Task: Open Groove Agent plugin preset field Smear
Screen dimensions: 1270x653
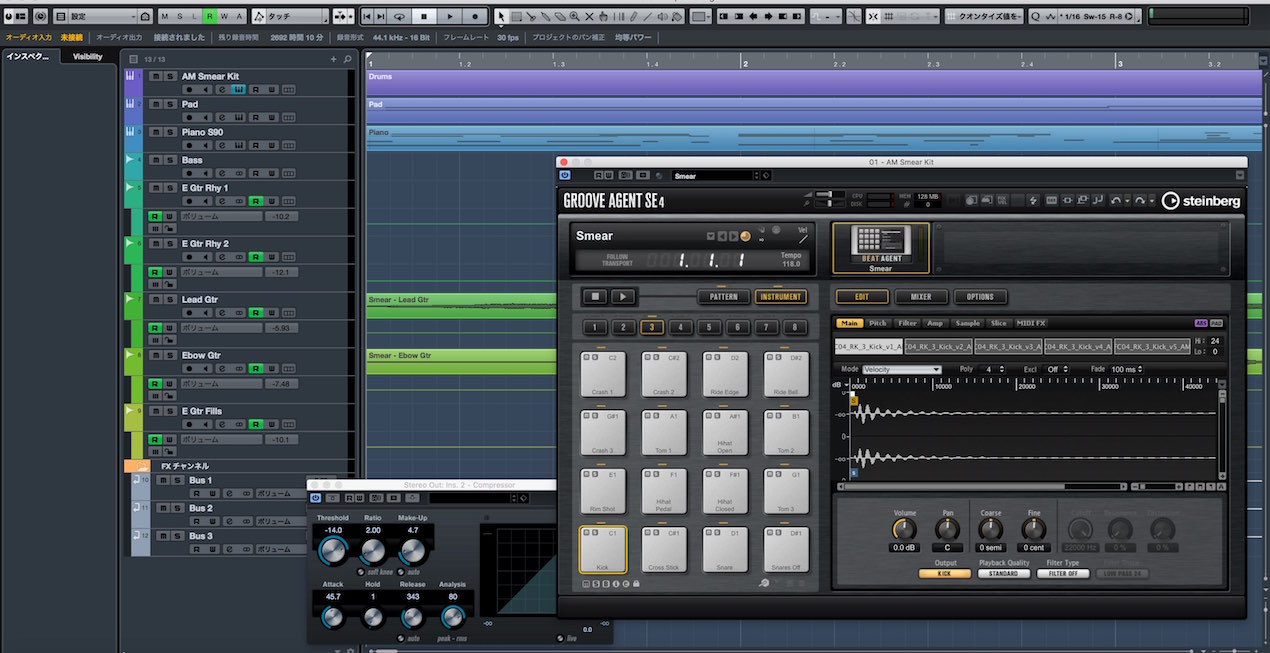Action: point(713,176)
